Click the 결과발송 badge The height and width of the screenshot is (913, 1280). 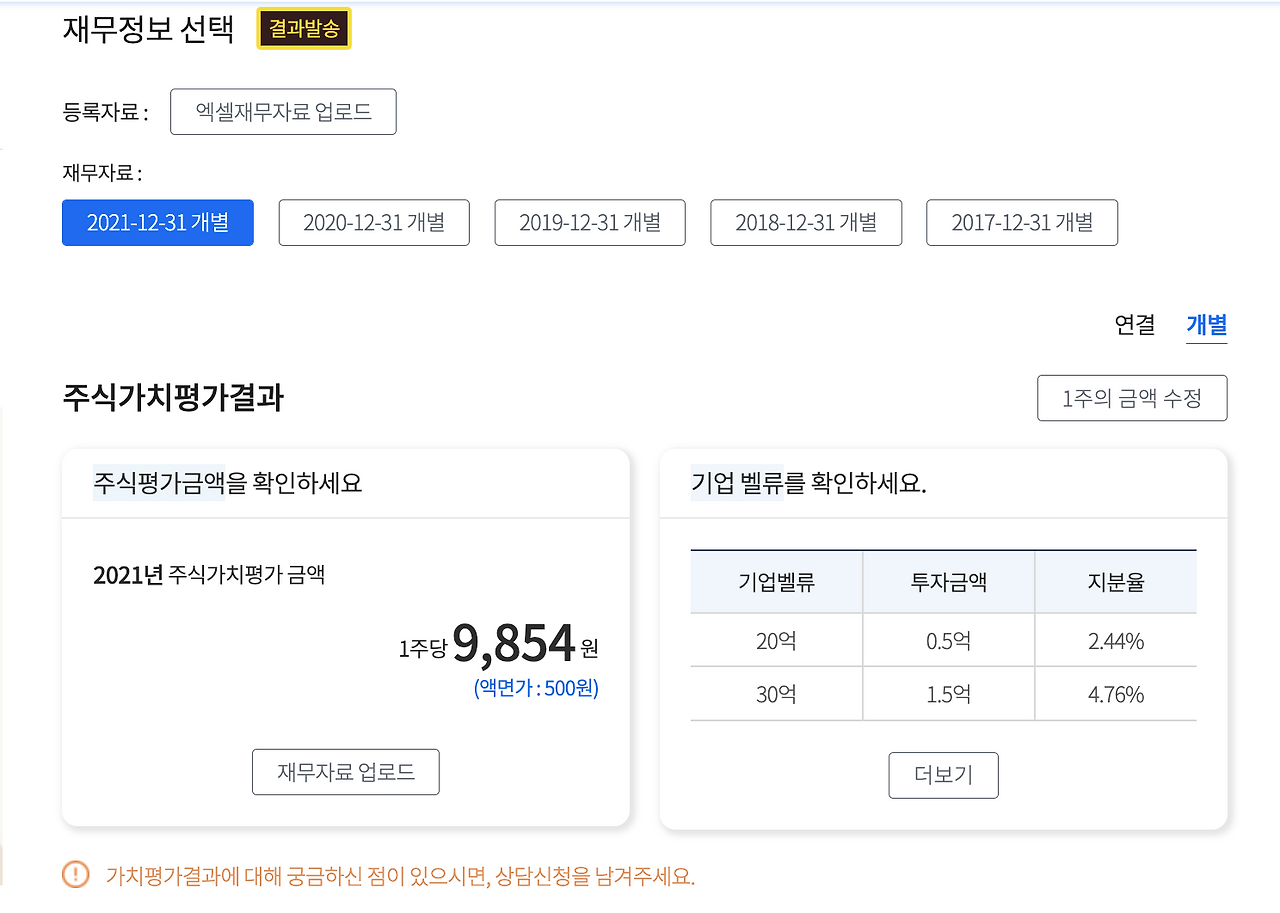pos(303,29)
